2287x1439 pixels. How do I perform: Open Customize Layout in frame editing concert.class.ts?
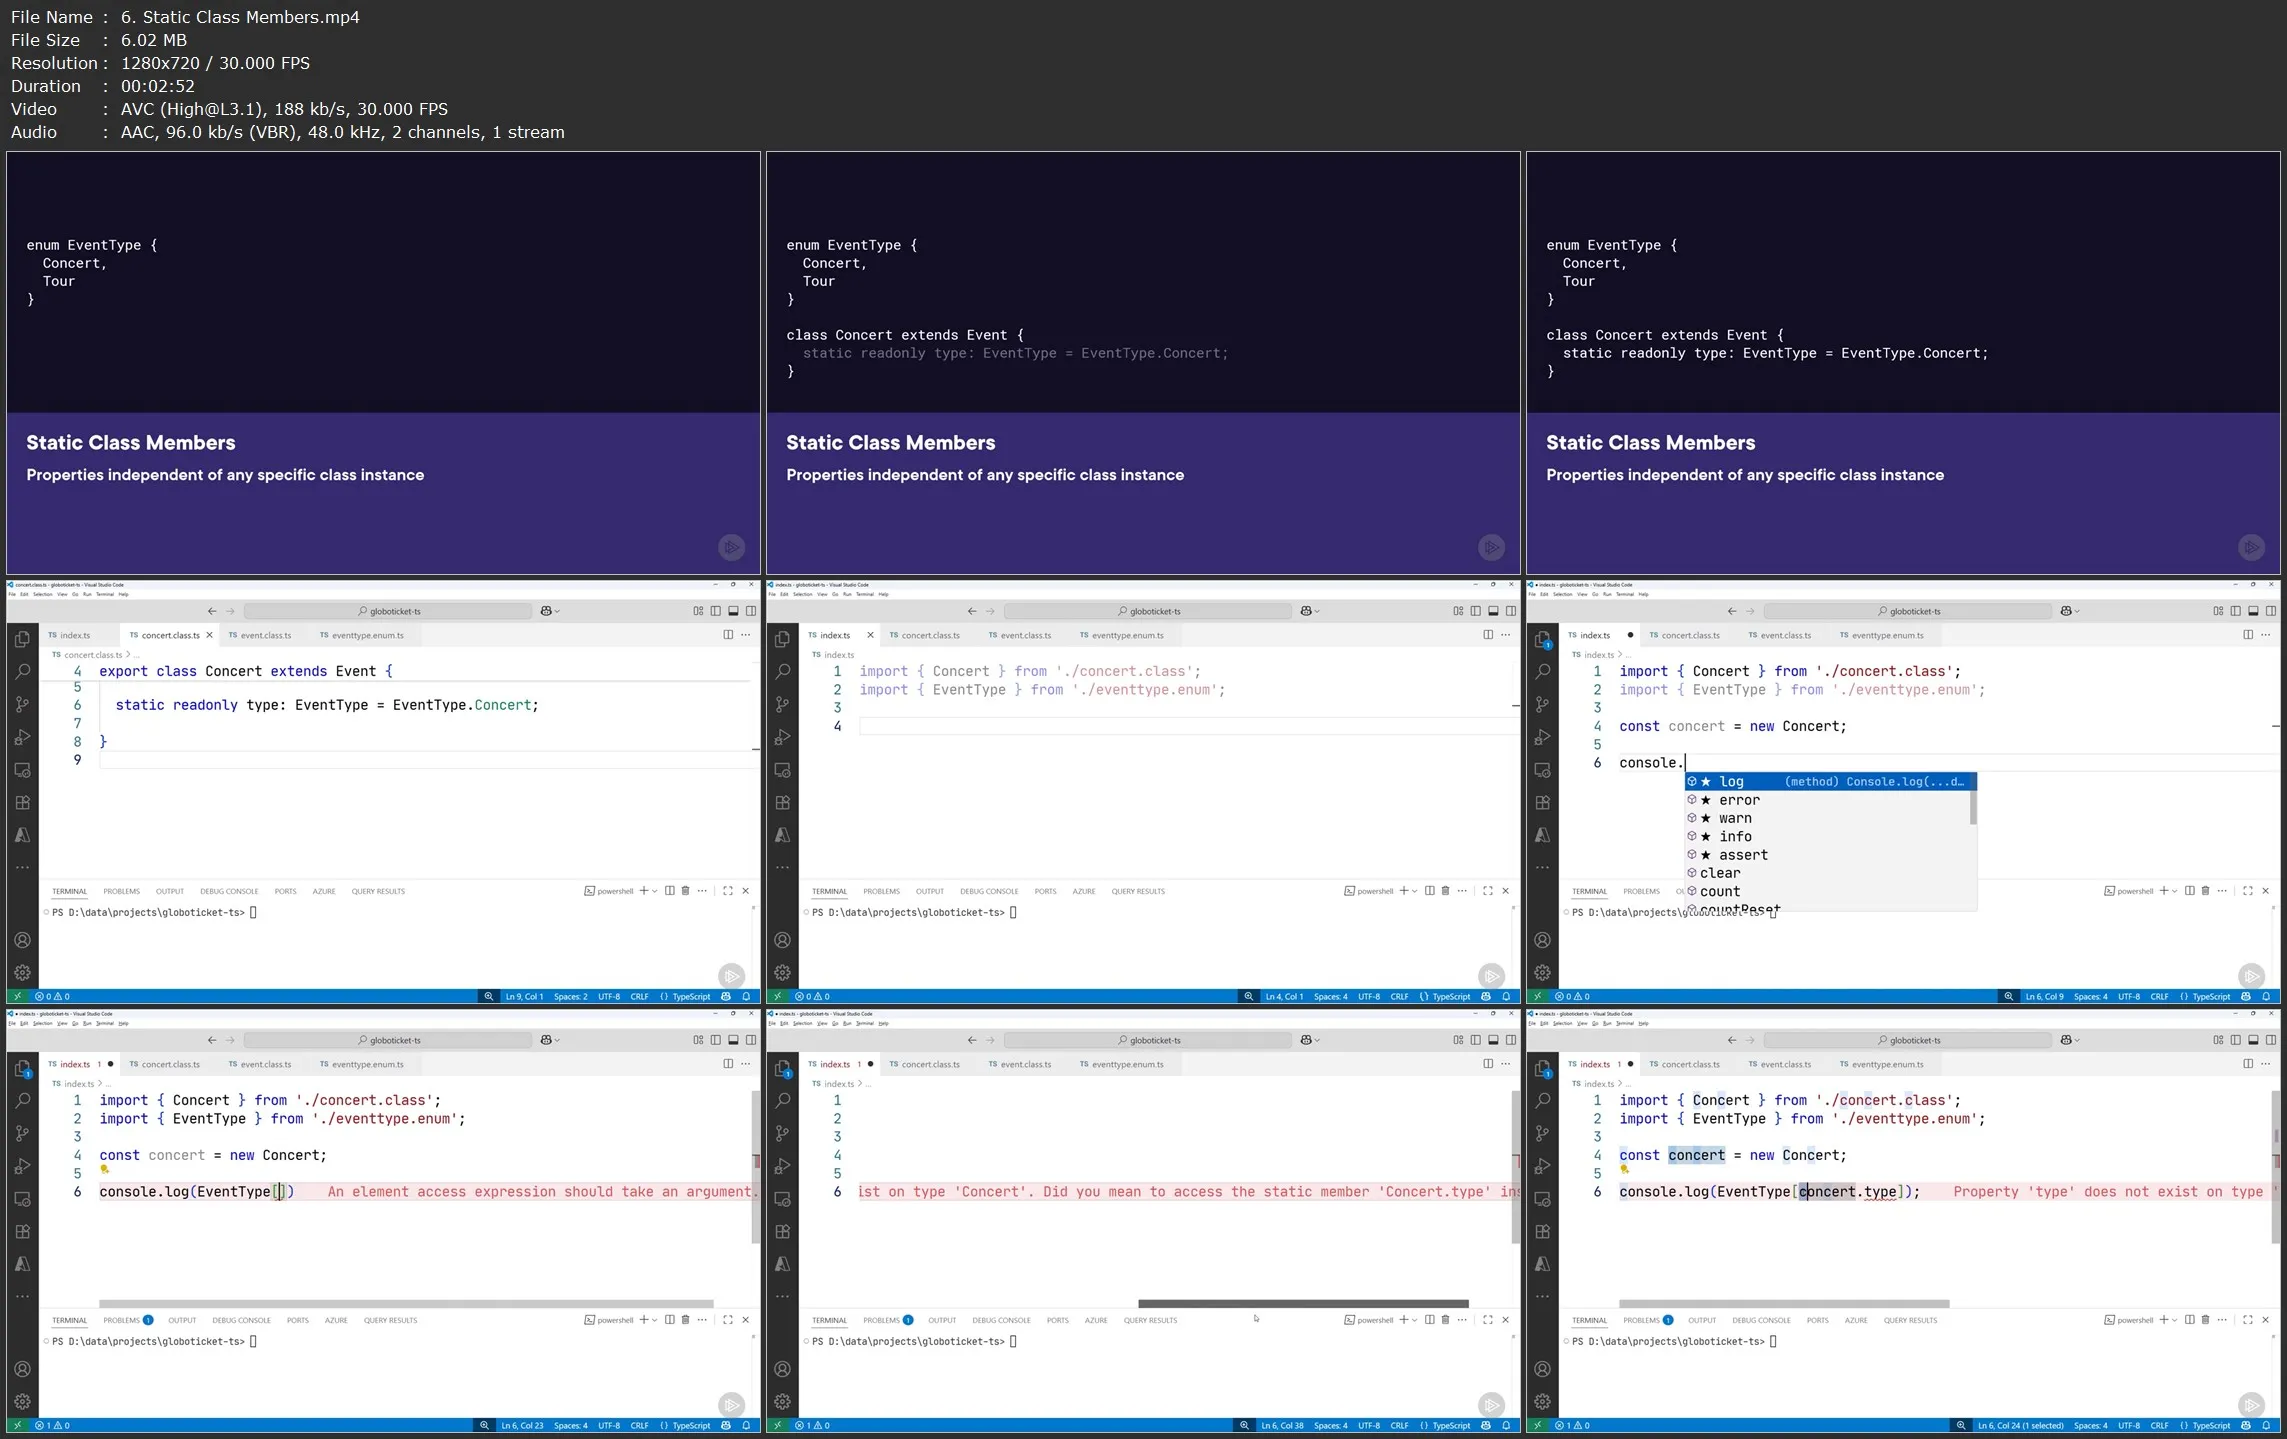[x=698, y=611]
